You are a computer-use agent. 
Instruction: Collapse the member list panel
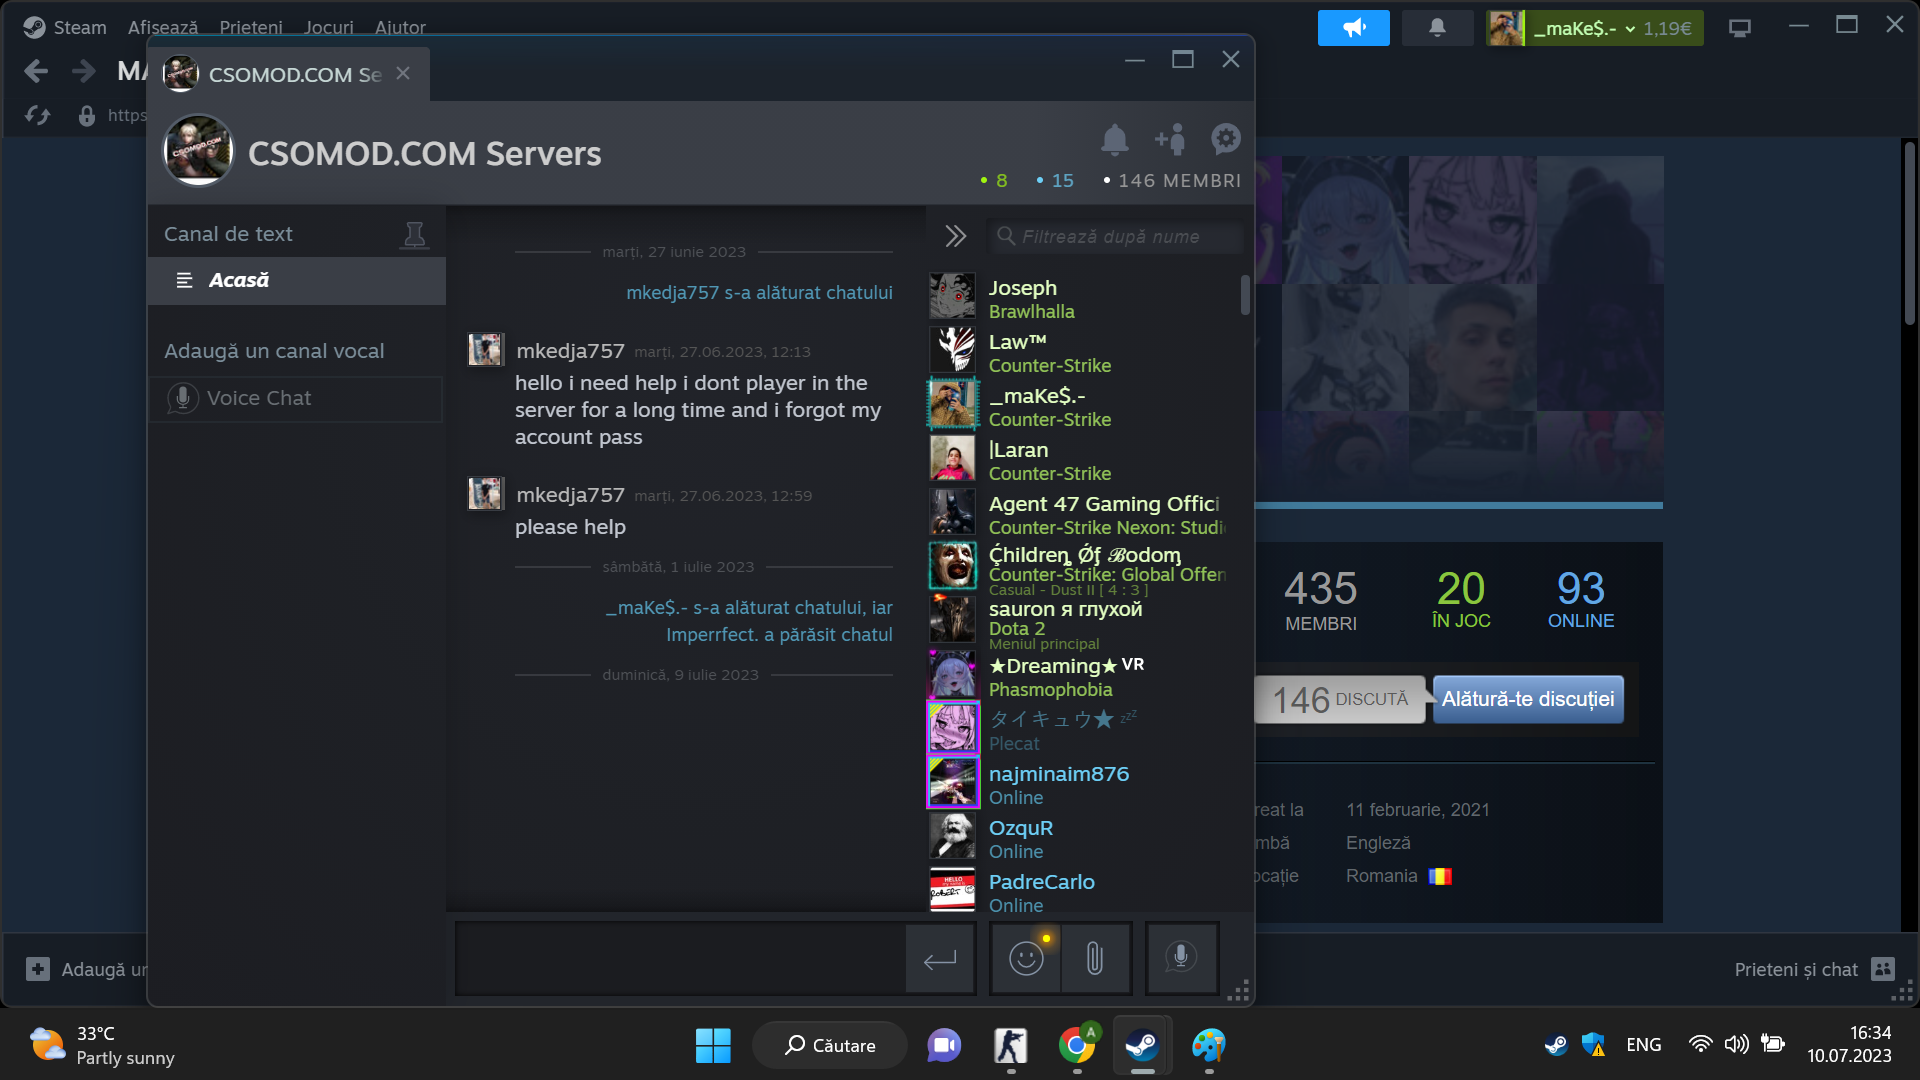955,237
